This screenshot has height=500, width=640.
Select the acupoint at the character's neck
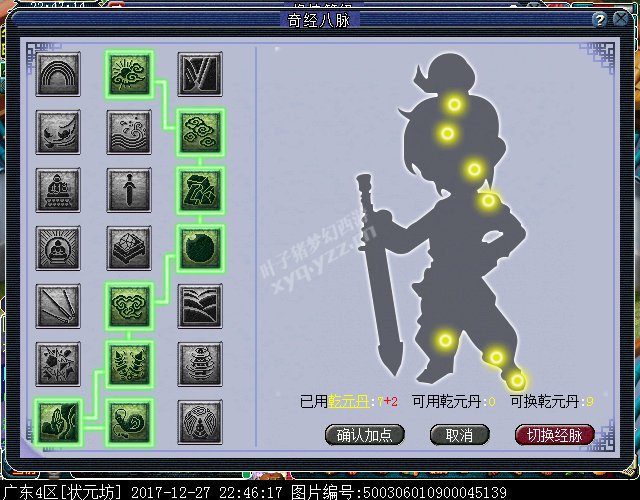tap(474, 169)
